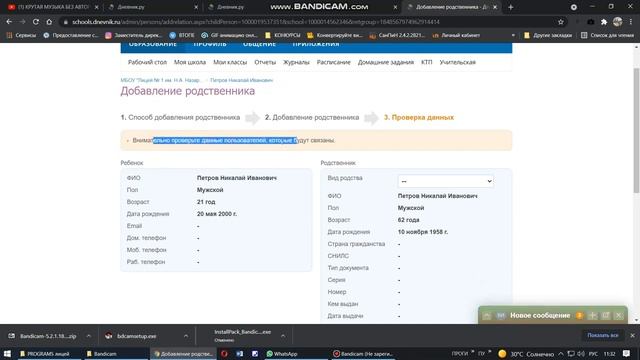Click step 3 Проверка данных

pyautogui.click(x=419, y=118)
